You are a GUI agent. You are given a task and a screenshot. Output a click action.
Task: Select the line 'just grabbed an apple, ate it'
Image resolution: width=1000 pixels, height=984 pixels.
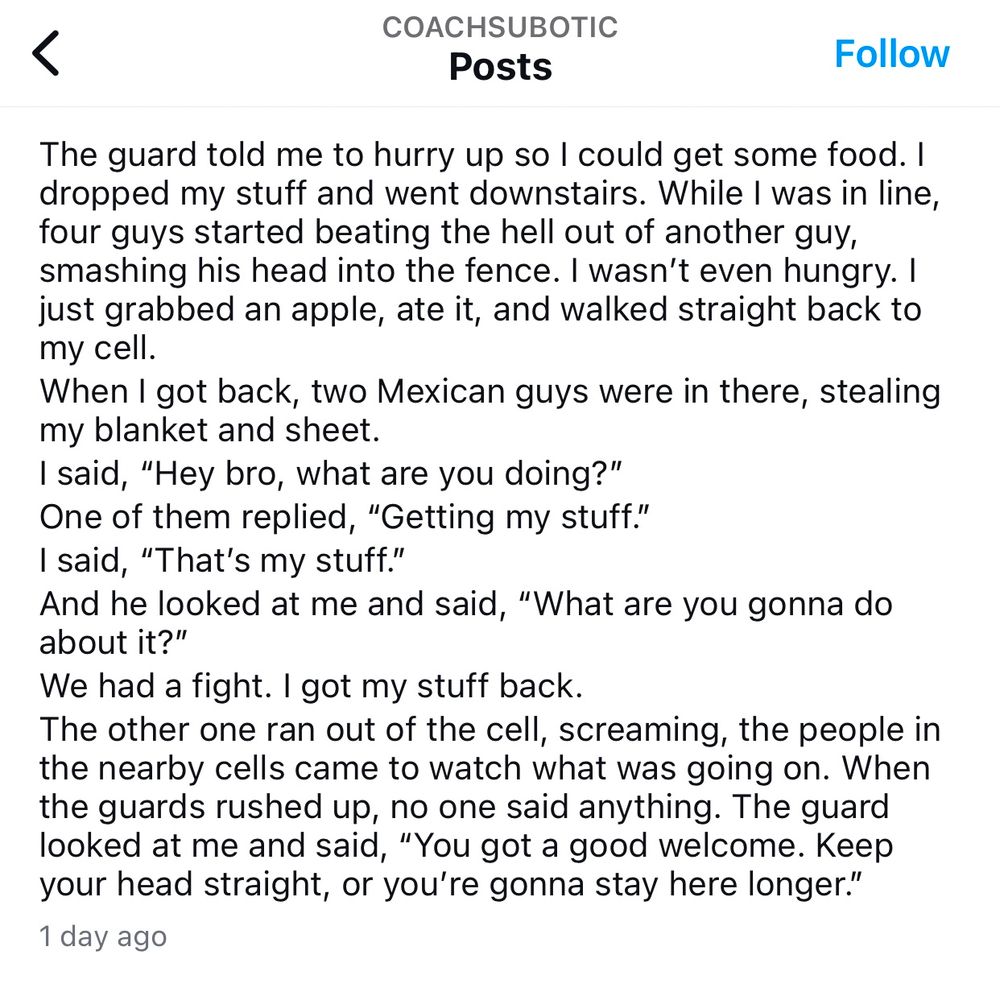[x=480, y=309]
